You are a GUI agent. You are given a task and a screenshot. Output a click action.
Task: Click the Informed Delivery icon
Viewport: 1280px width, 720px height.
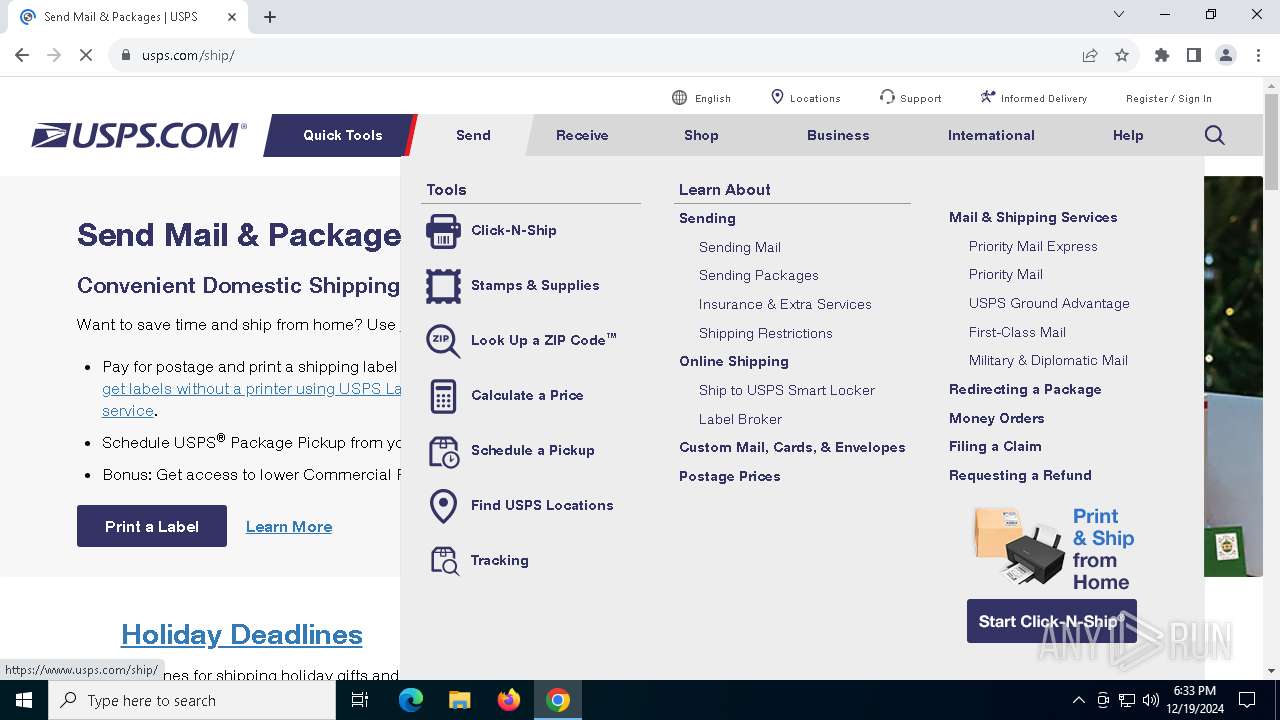[988, 97]
